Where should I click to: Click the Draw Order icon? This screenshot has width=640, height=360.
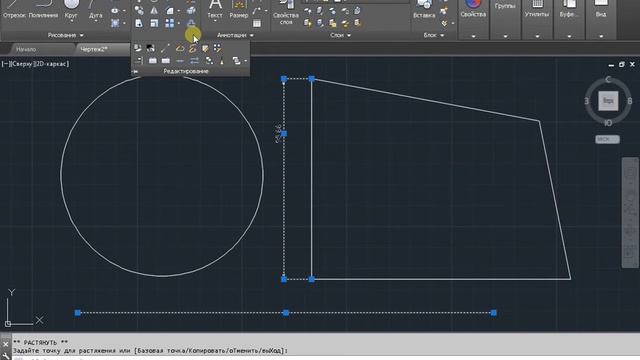click(x=236, y=61)
